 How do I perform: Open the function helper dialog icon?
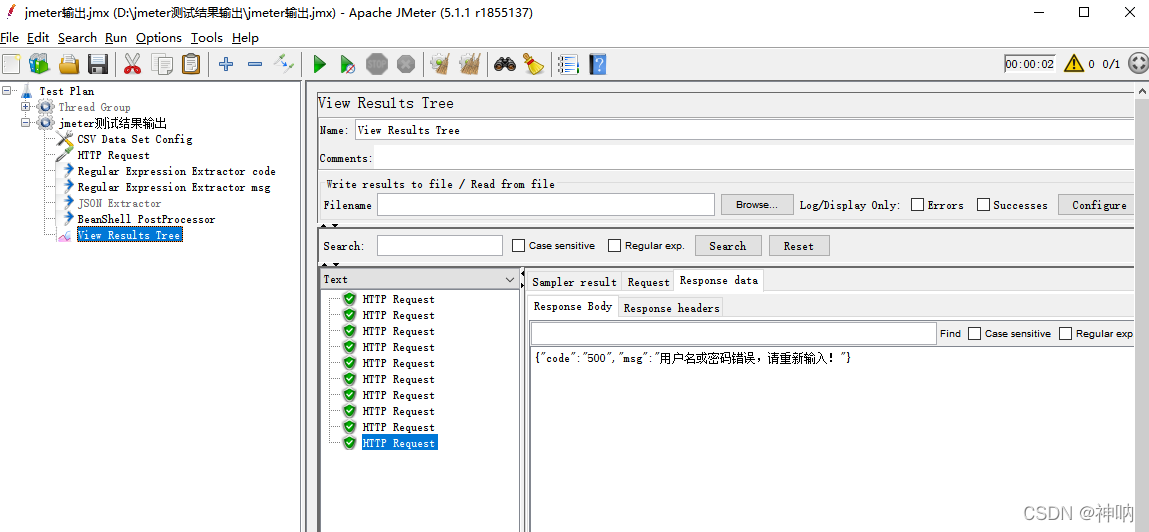pos(568,64)
